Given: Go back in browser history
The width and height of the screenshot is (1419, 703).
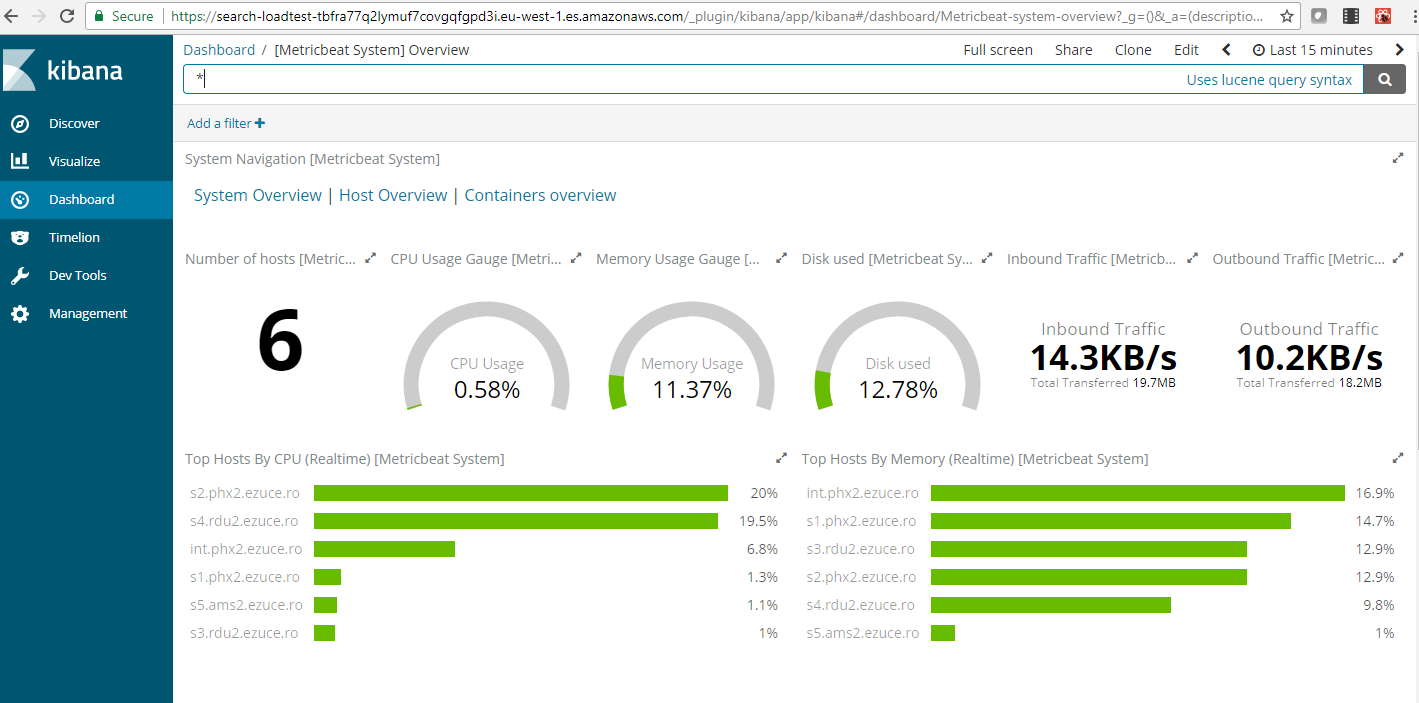Looking at the screenshot, I should 12,16.
